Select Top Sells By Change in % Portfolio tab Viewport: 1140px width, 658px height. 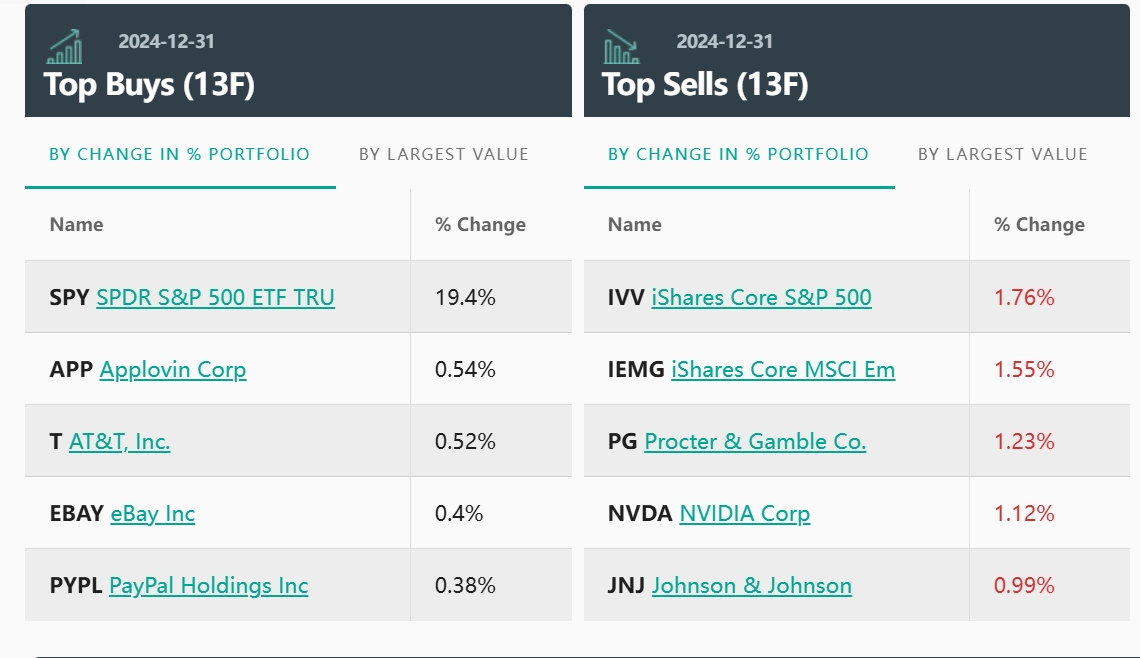[738, 154]
